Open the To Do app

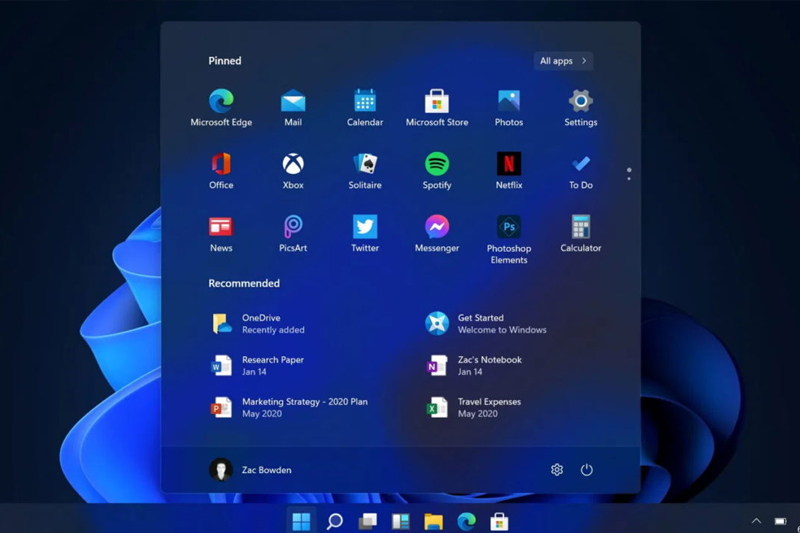[x=581, y=170]
